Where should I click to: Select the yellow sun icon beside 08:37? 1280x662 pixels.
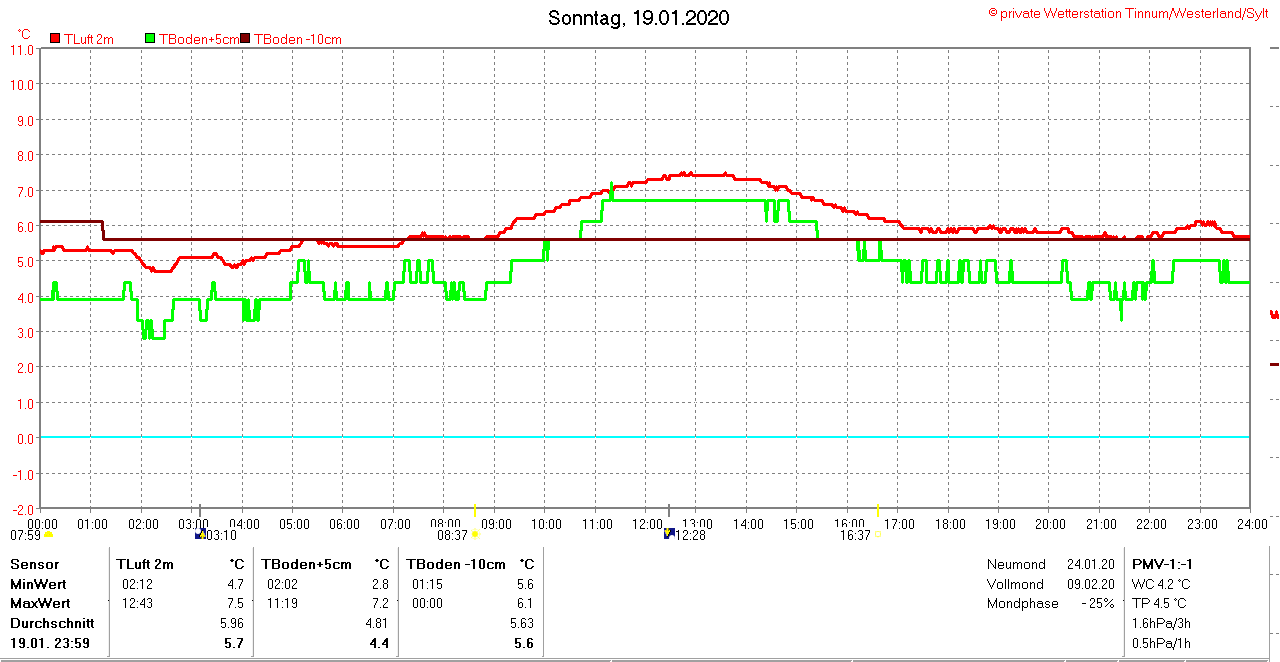[474, 535]
